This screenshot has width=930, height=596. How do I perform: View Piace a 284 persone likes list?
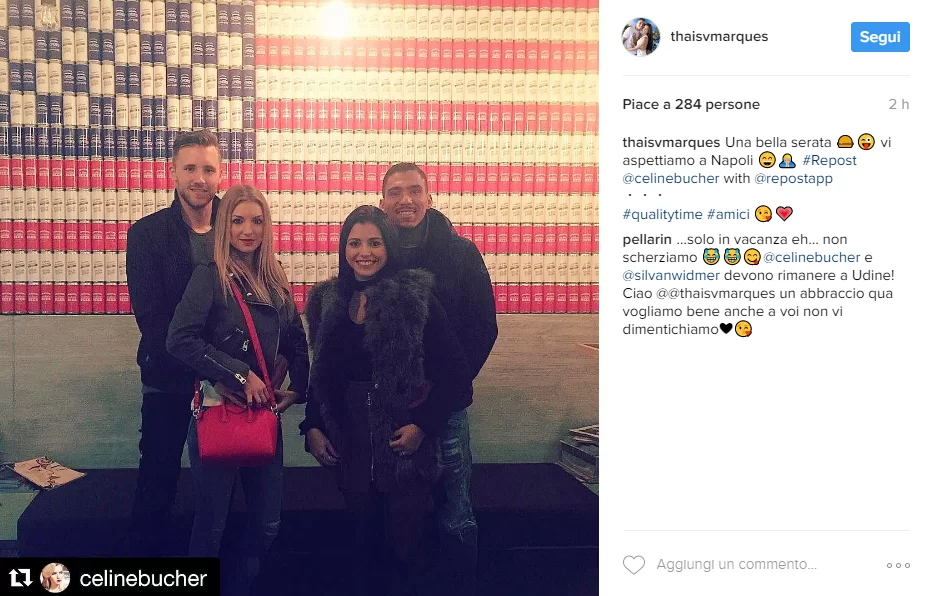[x=691, y=104]
